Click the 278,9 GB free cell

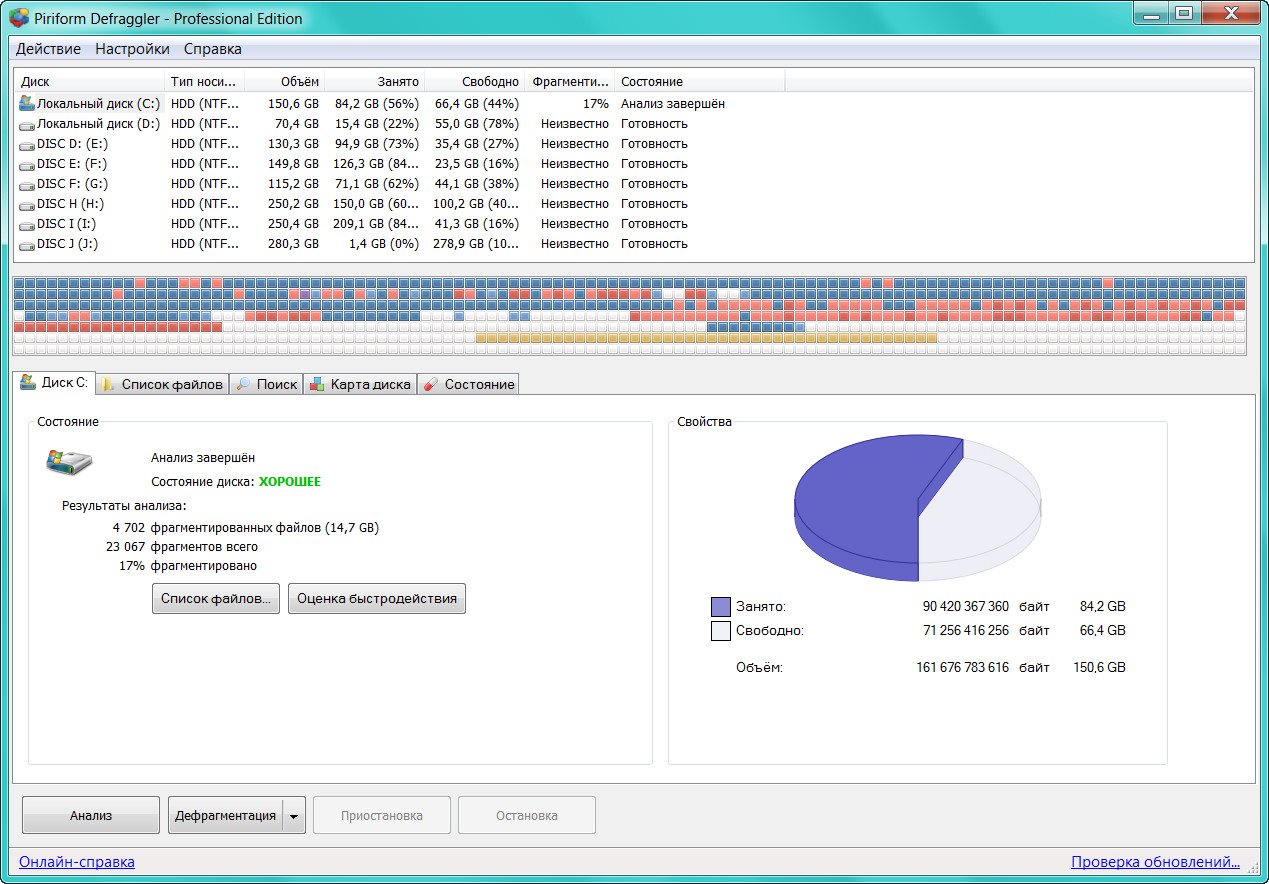[x=477, y=244]
